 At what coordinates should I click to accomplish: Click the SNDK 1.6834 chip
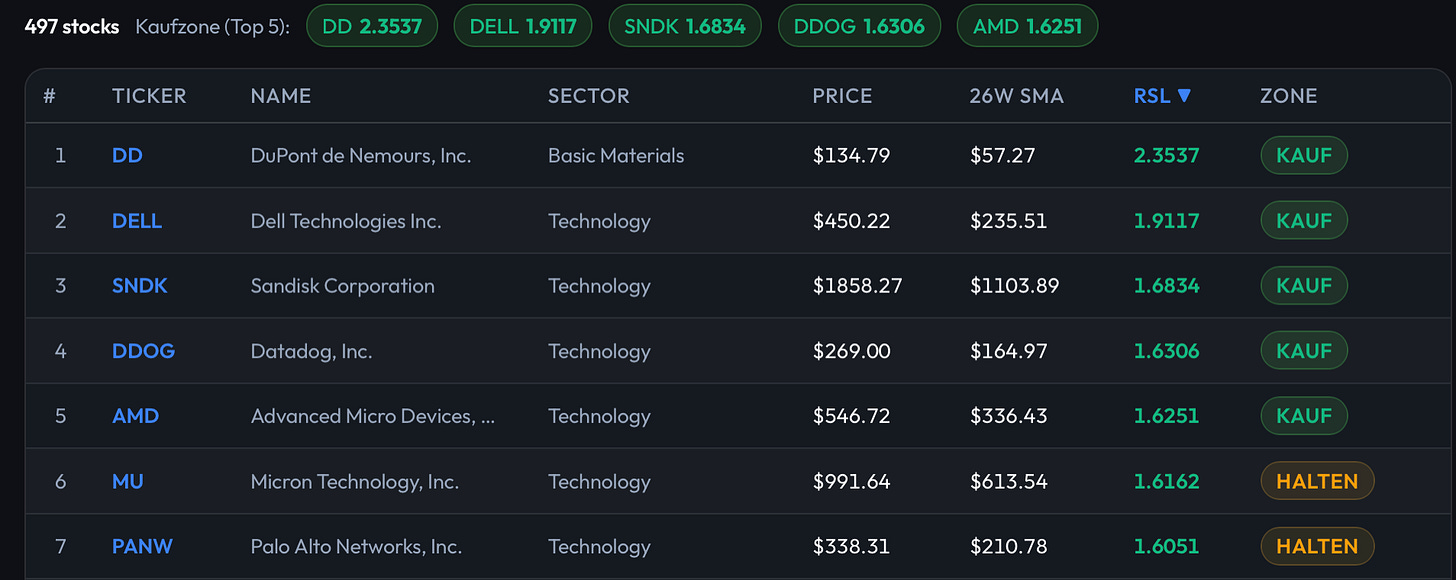[685, 26]
